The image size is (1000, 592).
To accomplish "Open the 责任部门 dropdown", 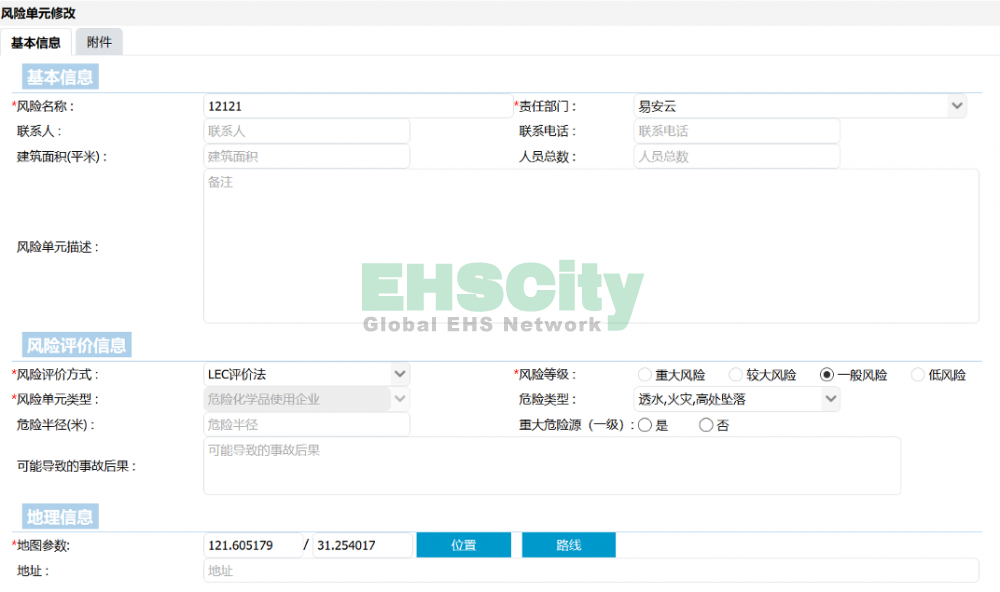I will (x=799, y=106).
